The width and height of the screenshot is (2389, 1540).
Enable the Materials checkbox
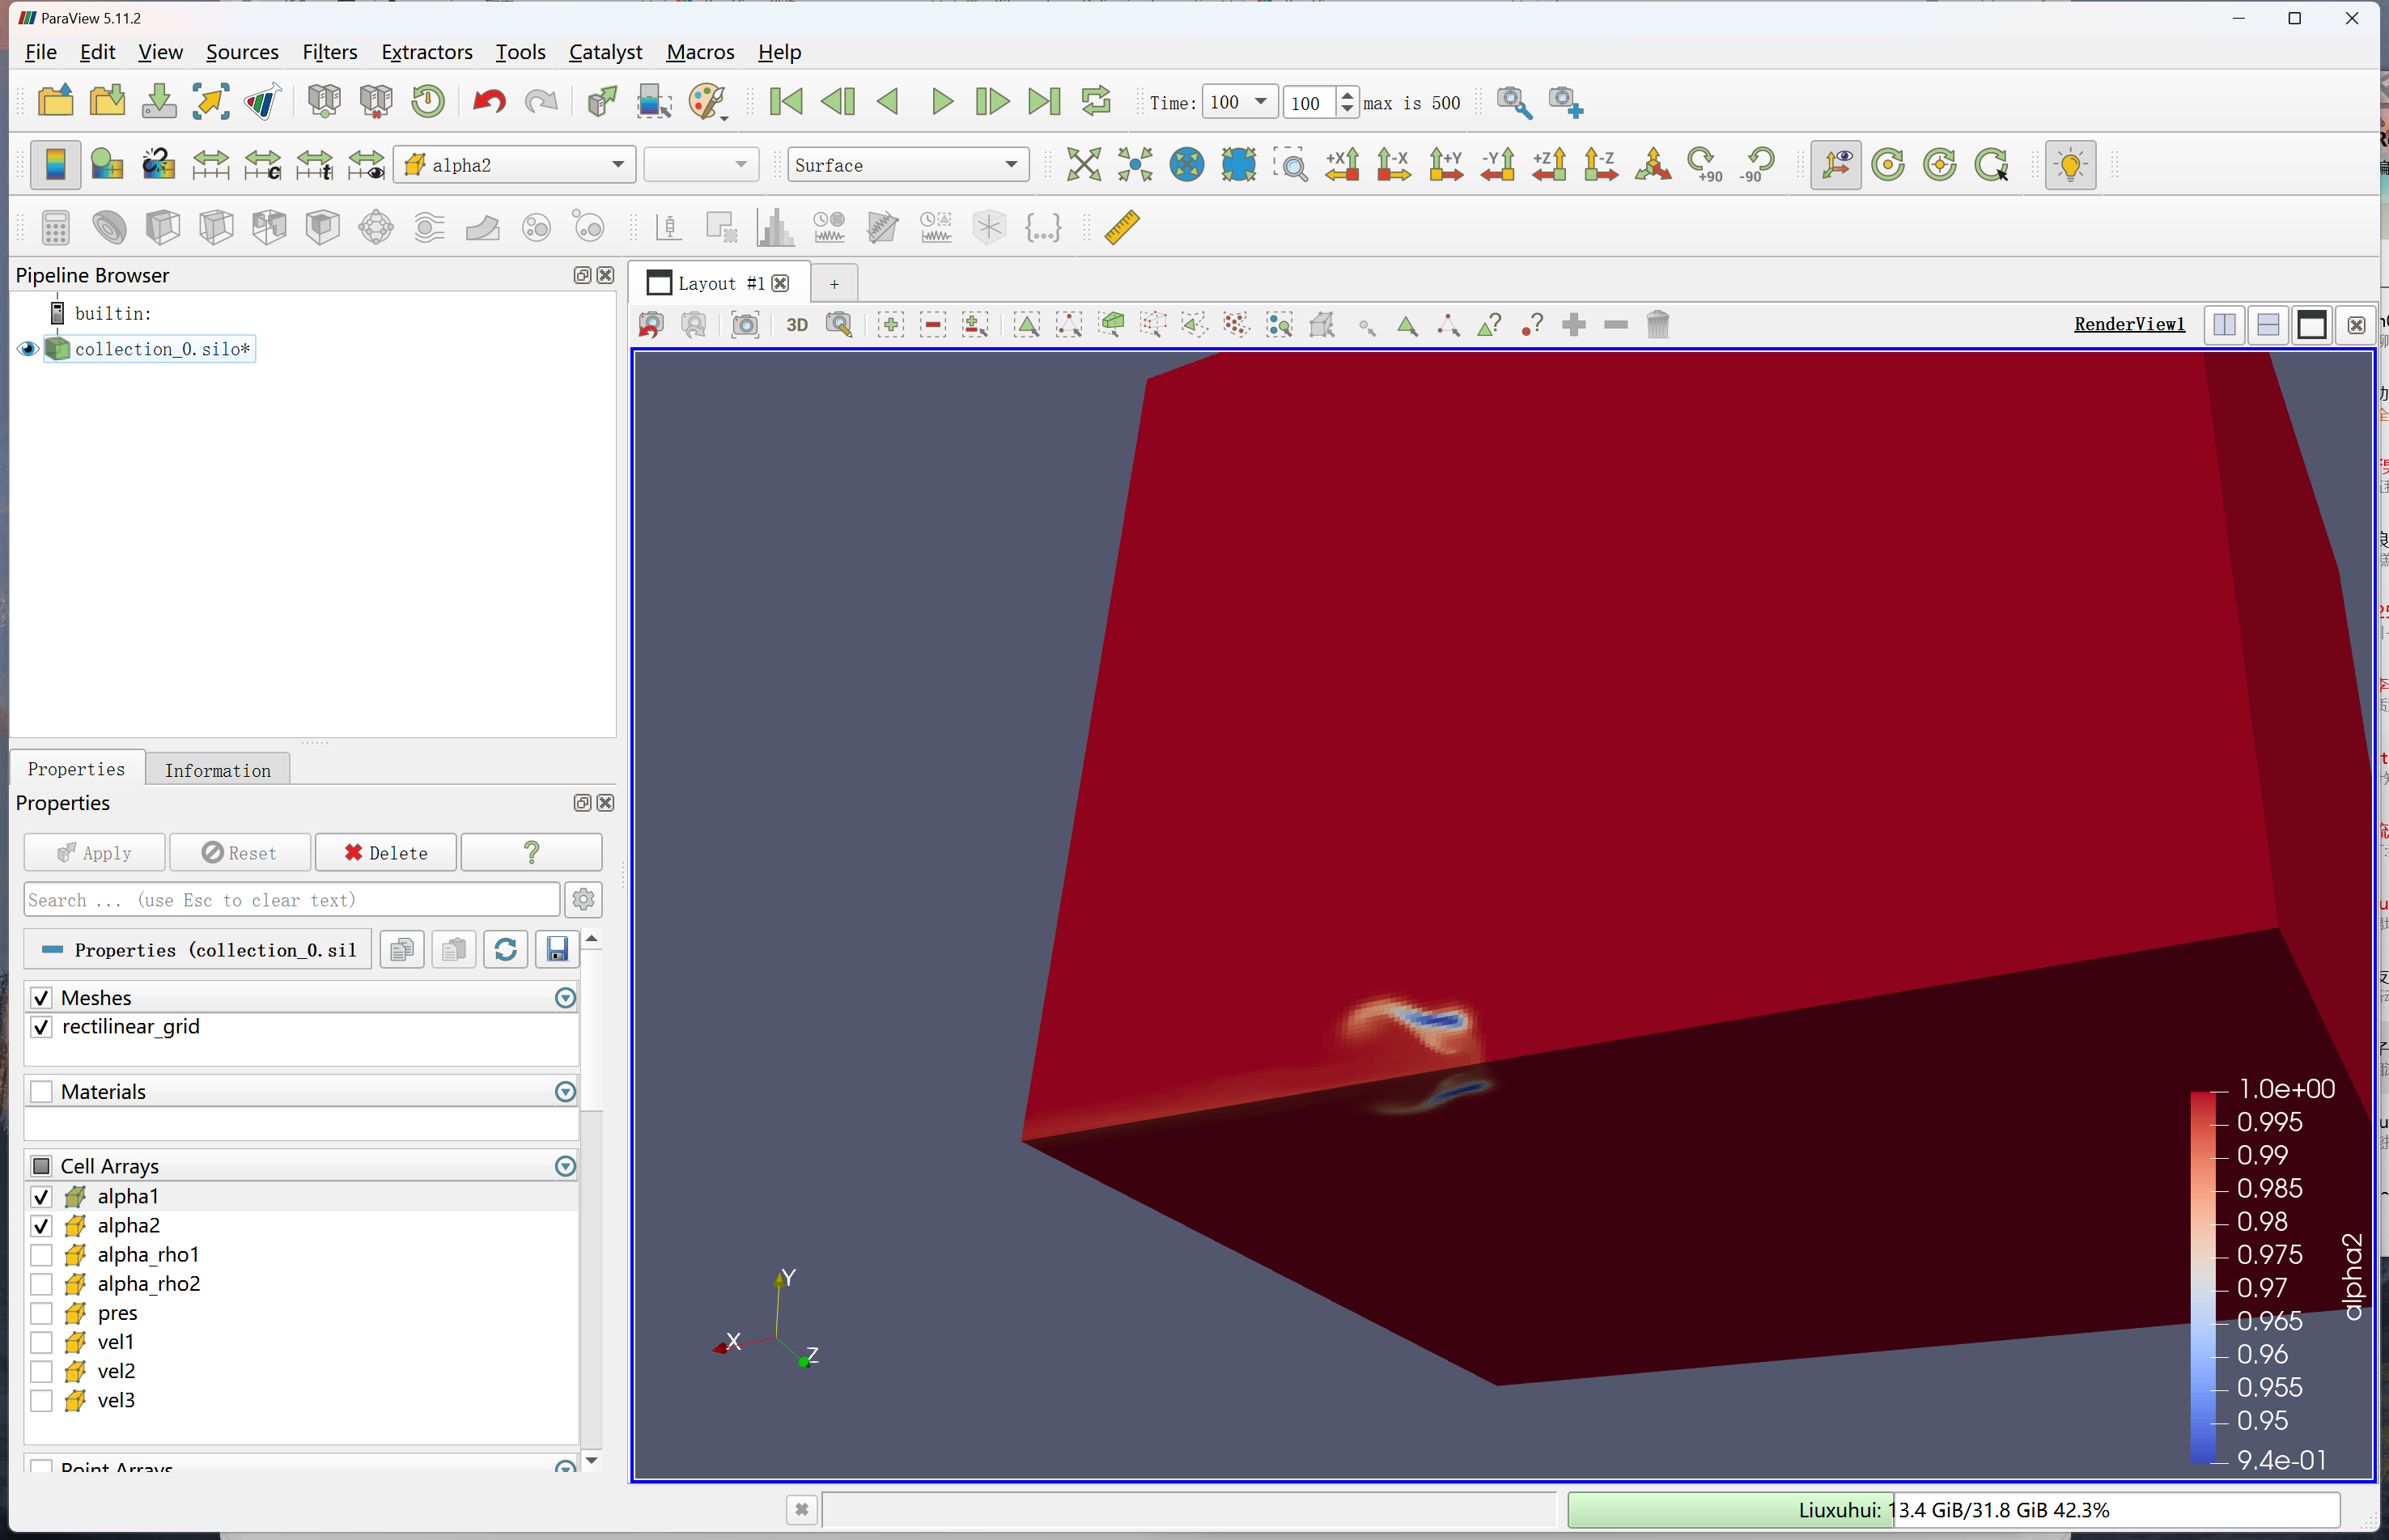tap(41, 1091)
